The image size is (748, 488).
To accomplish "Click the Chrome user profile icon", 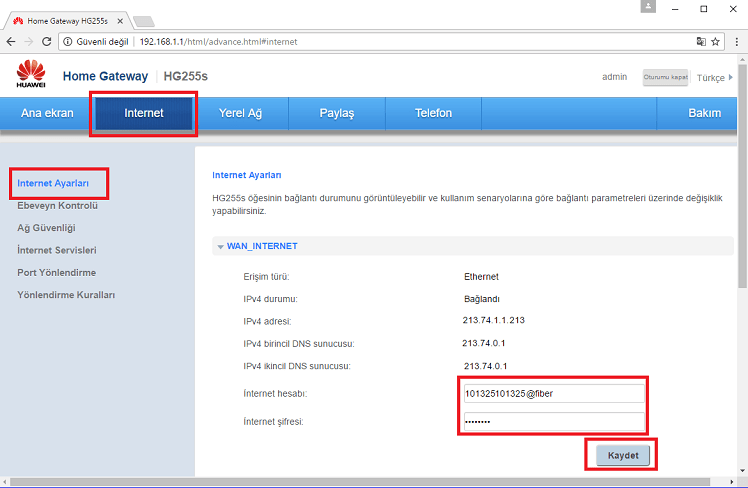I will [649, 8].
